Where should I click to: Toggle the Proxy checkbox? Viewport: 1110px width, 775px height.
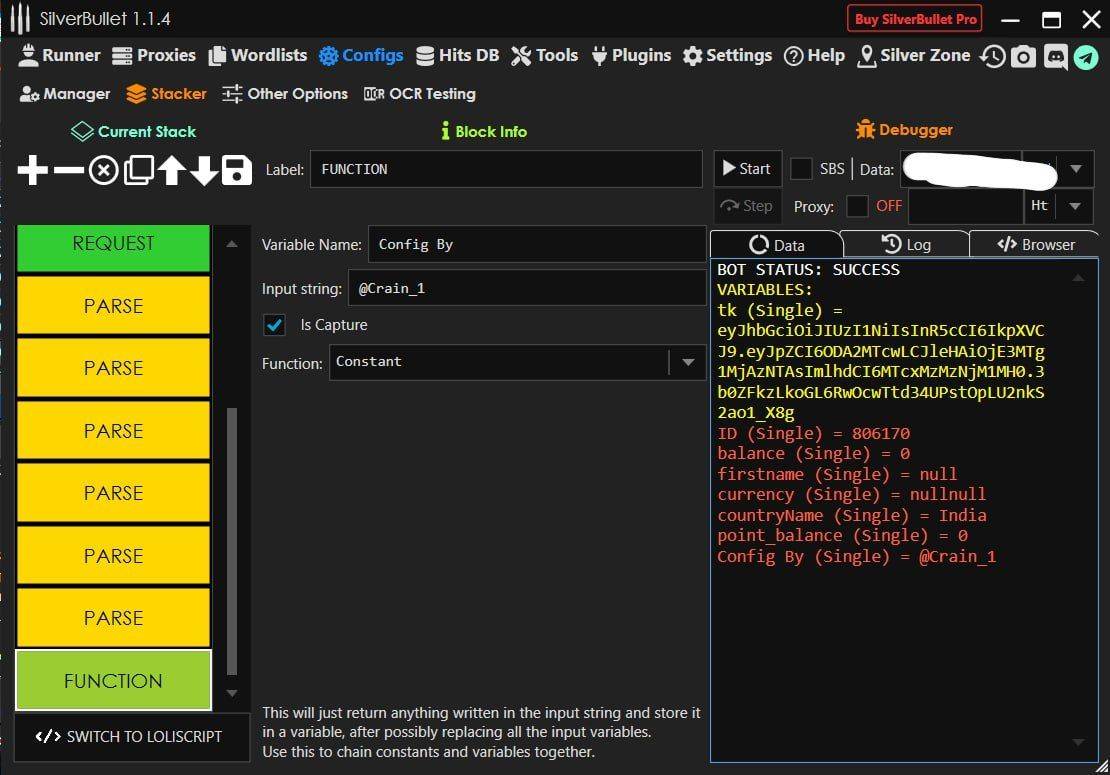857,206
